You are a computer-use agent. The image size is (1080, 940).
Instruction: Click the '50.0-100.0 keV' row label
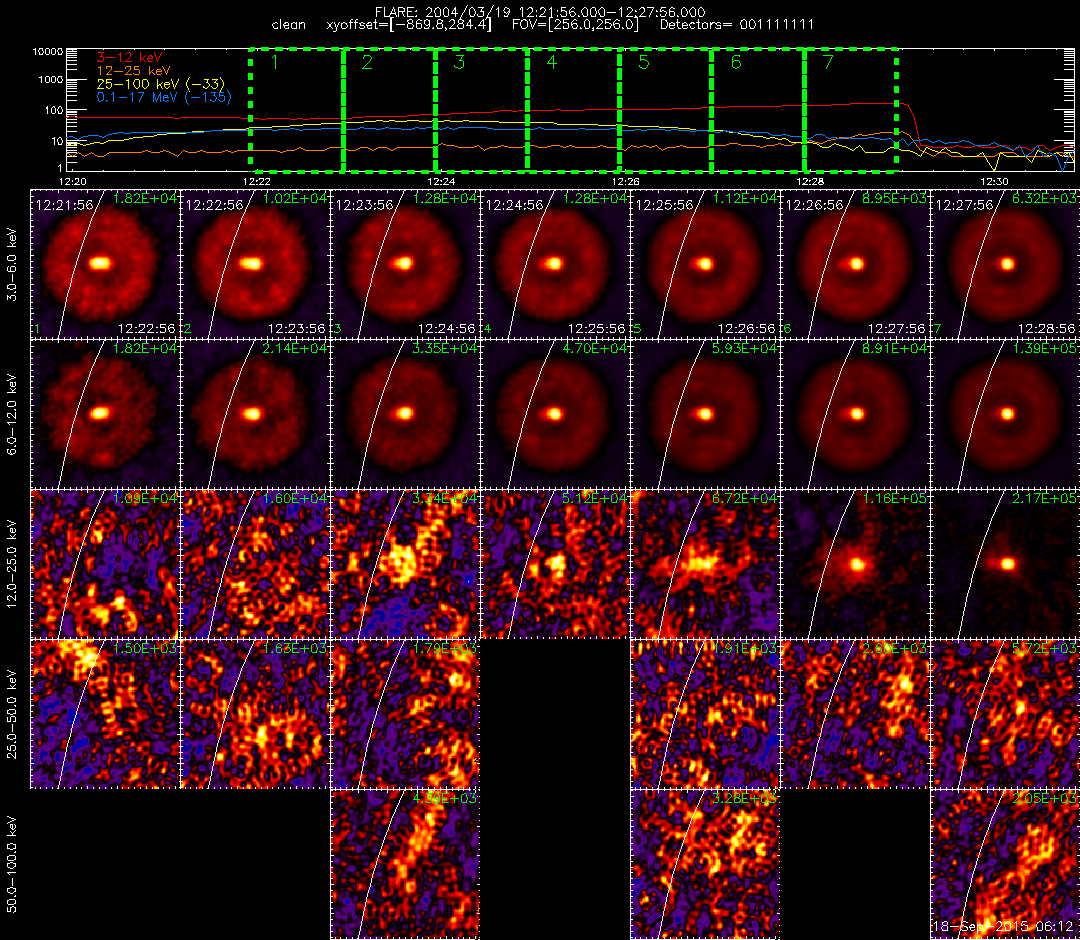(x=12, y=864)
